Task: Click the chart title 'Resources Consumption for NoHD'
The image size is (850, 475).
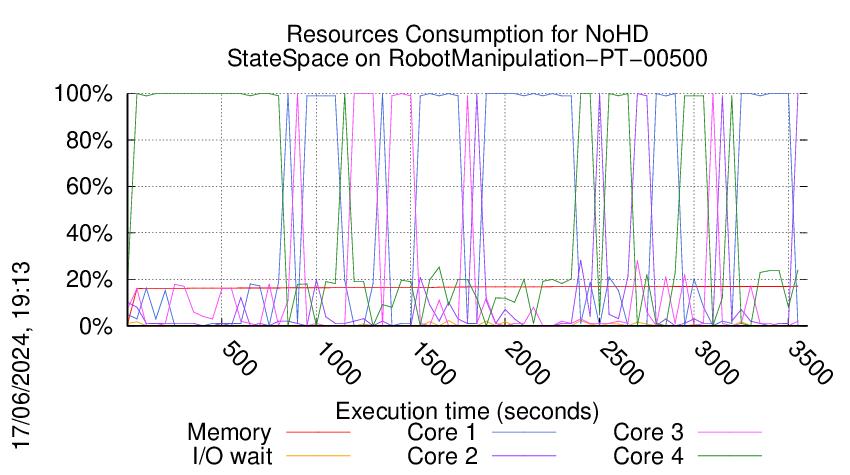Action: [467, 34]
